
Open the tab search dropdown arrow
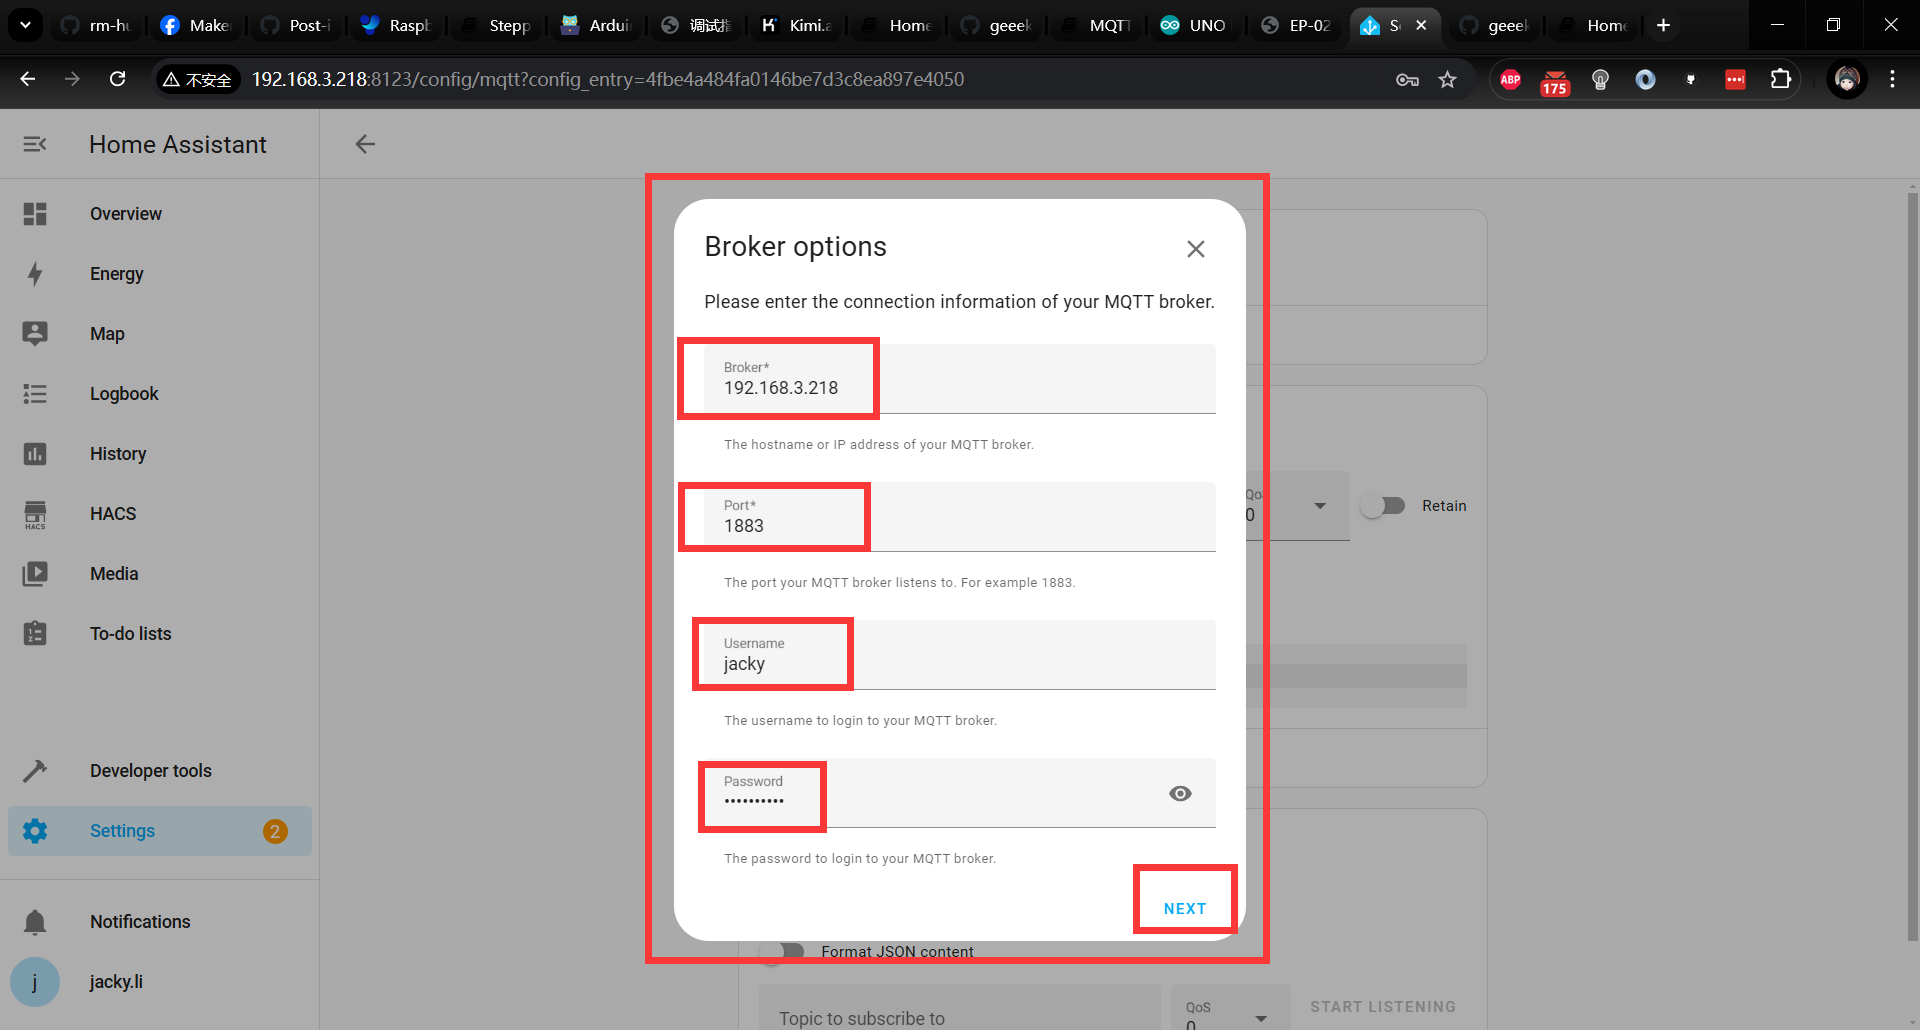tap(25, 25)
